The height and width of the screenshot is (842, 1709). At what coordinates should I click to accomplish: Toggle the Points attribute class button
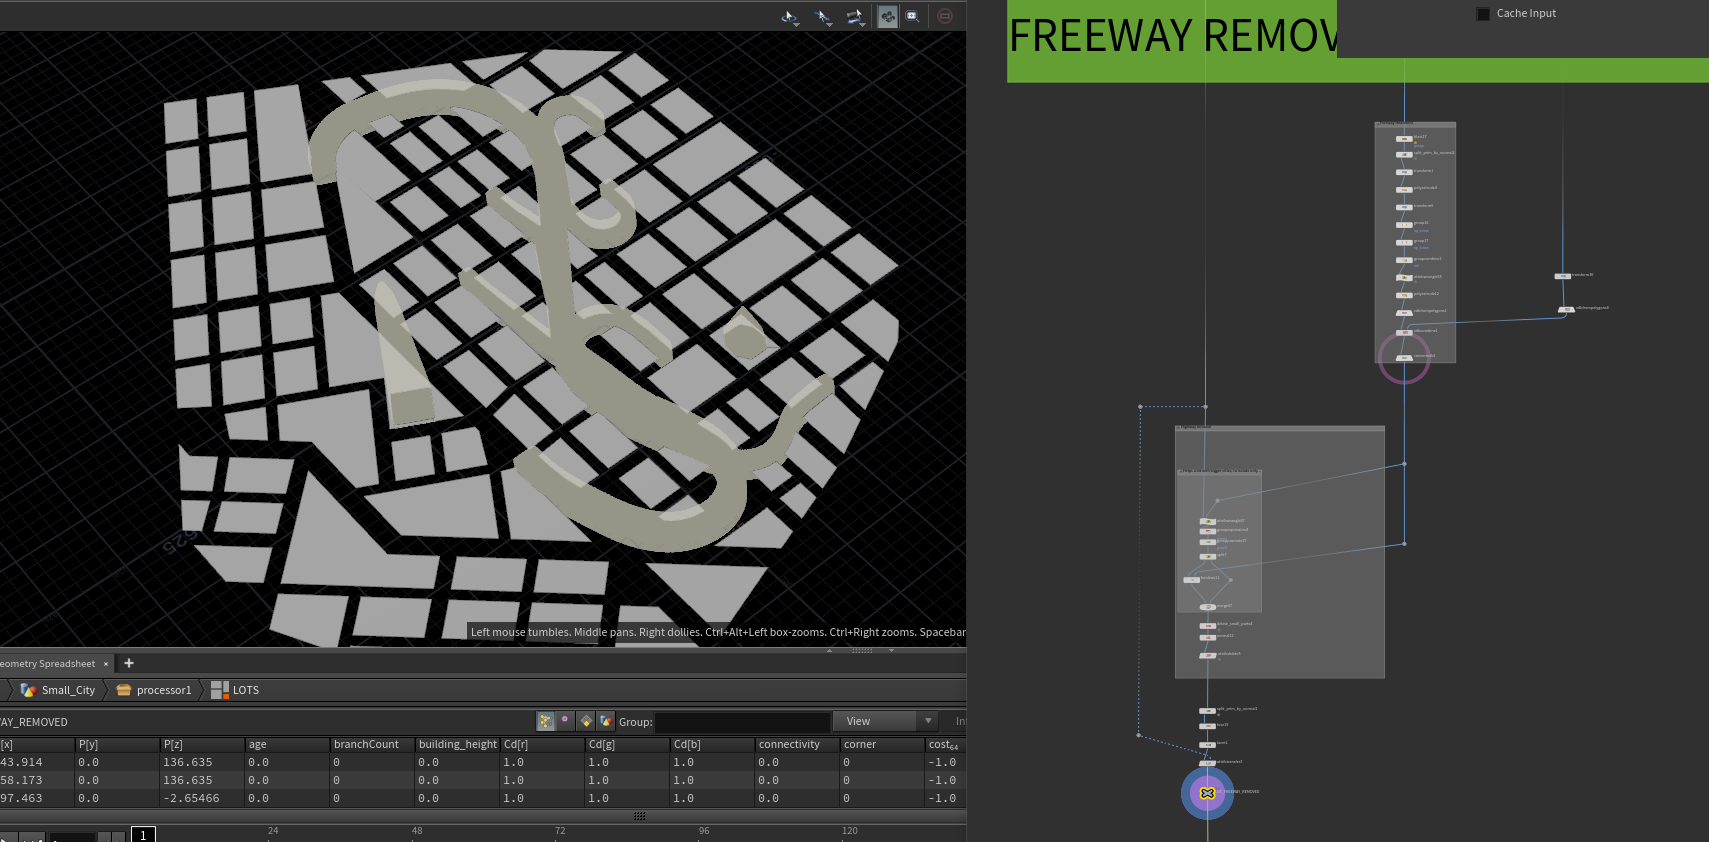[x=545, y=721]
